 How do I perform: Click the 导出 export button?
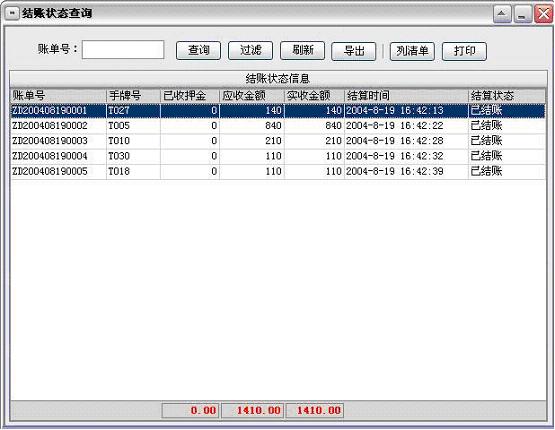tap(354, 51)
